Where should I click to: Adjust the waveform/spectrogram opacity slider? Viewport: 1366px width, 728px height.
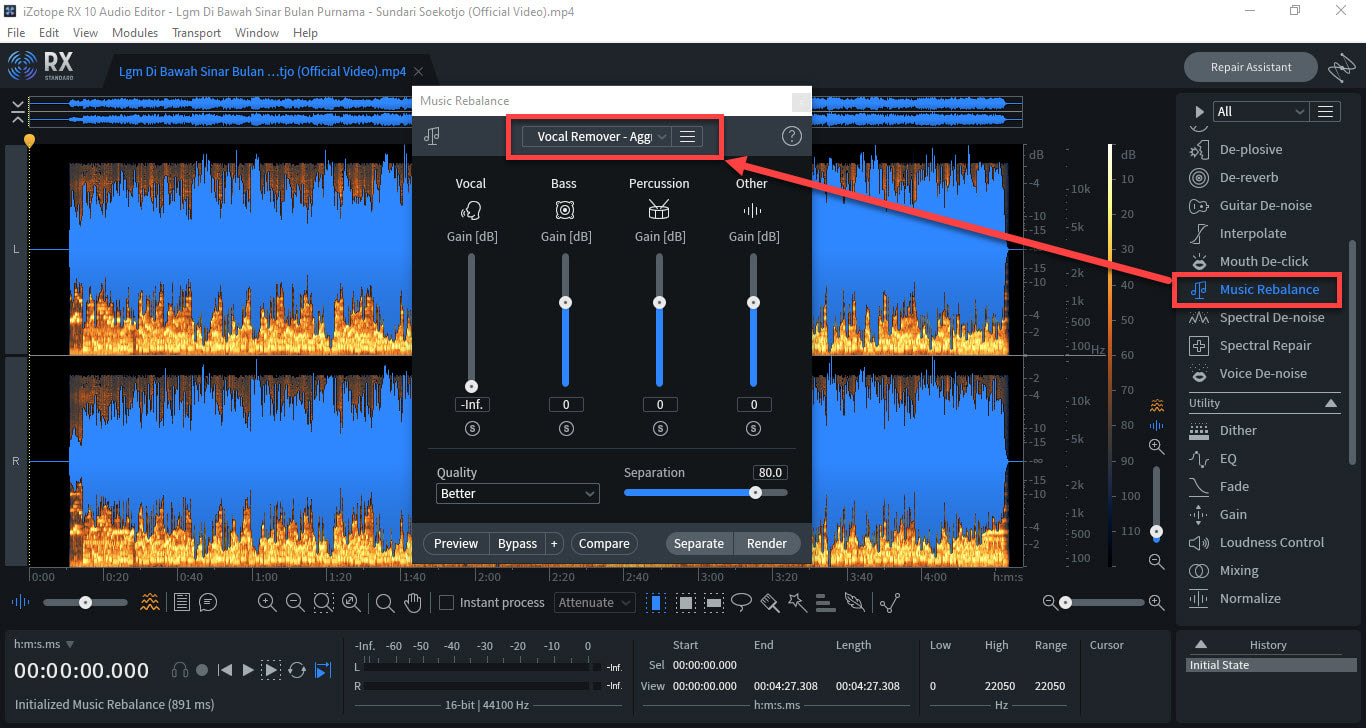click(x=85, y=602)
